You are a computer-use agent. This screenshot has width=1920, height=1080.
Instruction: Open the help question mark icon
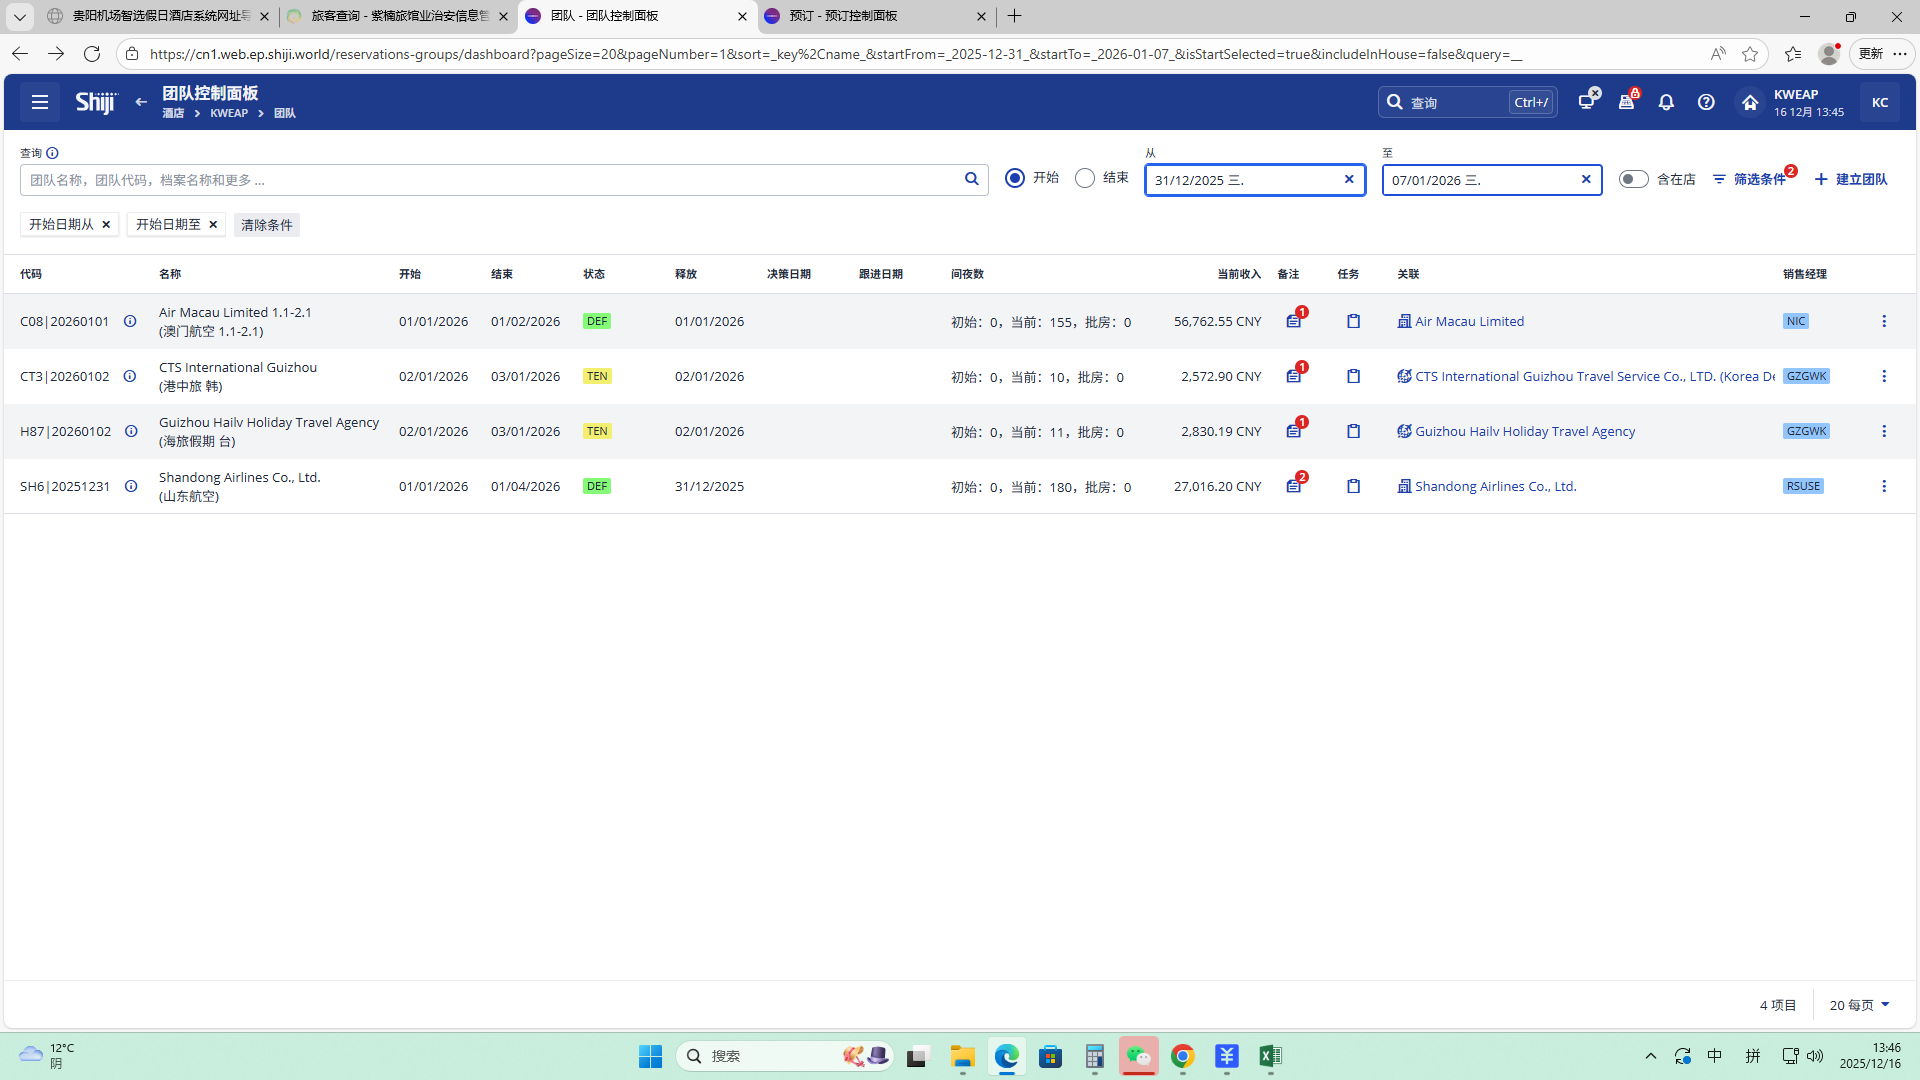tap(1706, 102)
